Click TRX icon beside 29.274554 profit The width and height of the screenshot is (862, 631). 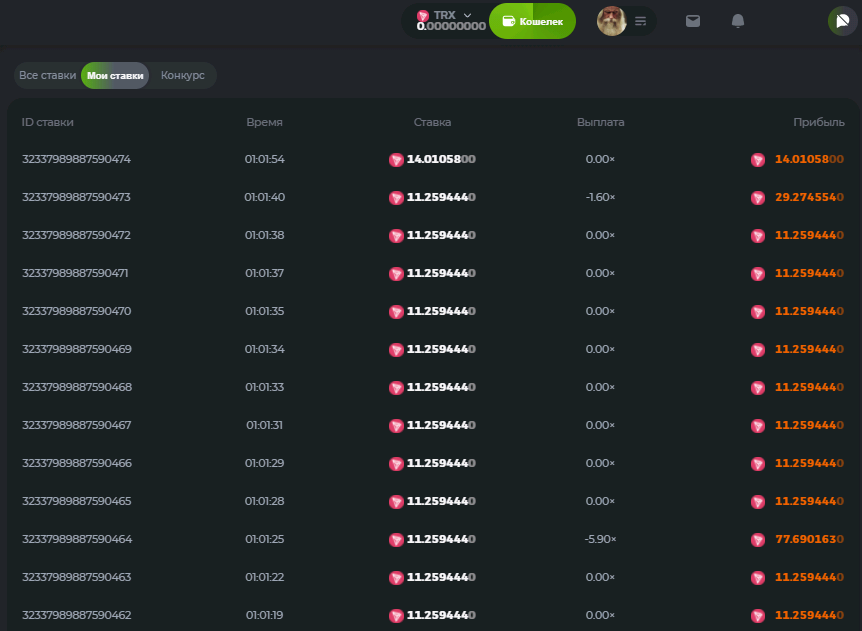coord(758,198)
